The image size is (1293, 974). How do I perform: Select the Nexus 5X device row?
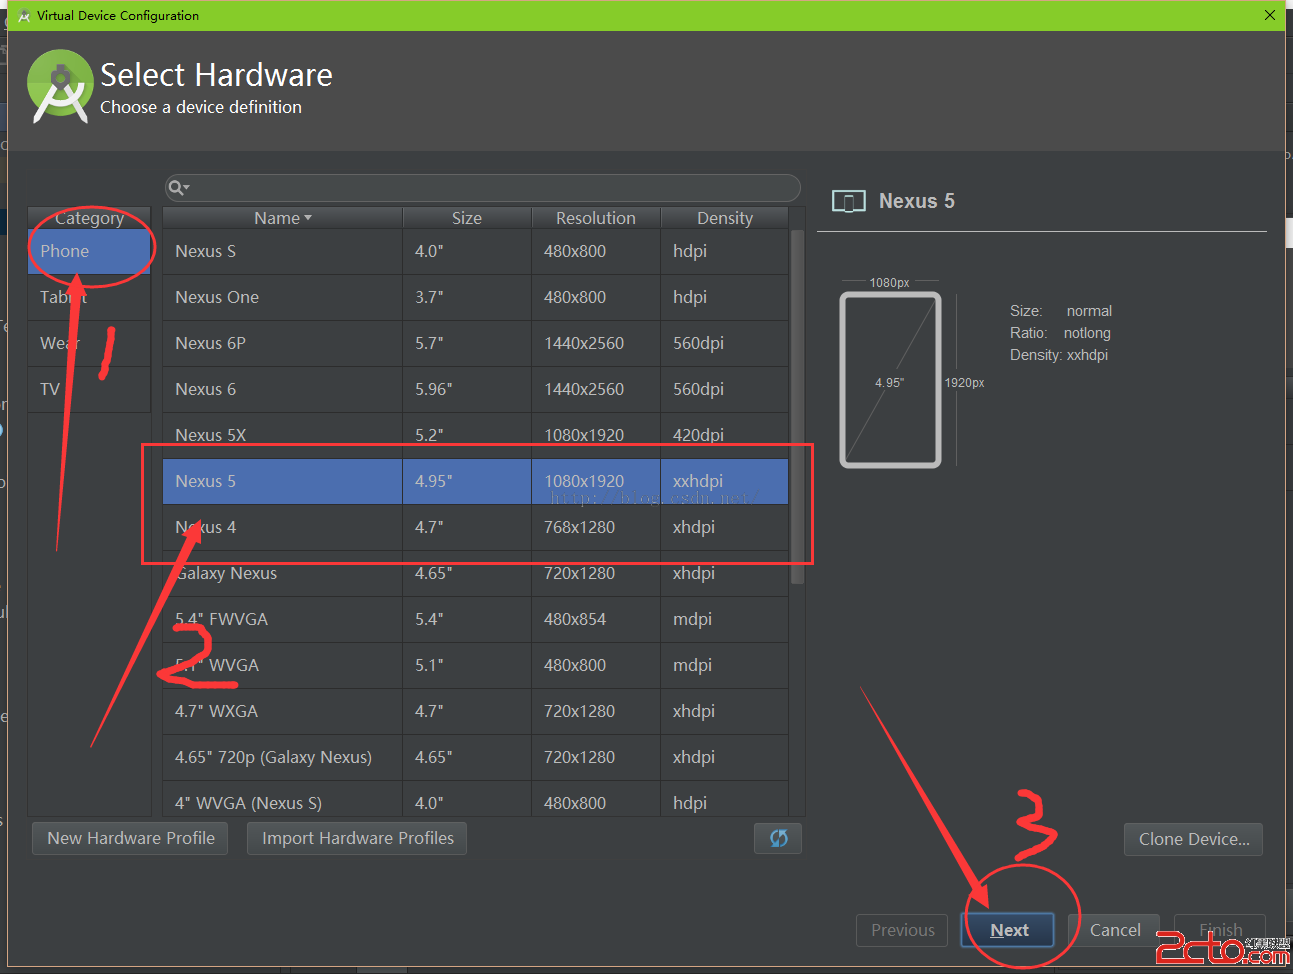[x=476, y=435]
